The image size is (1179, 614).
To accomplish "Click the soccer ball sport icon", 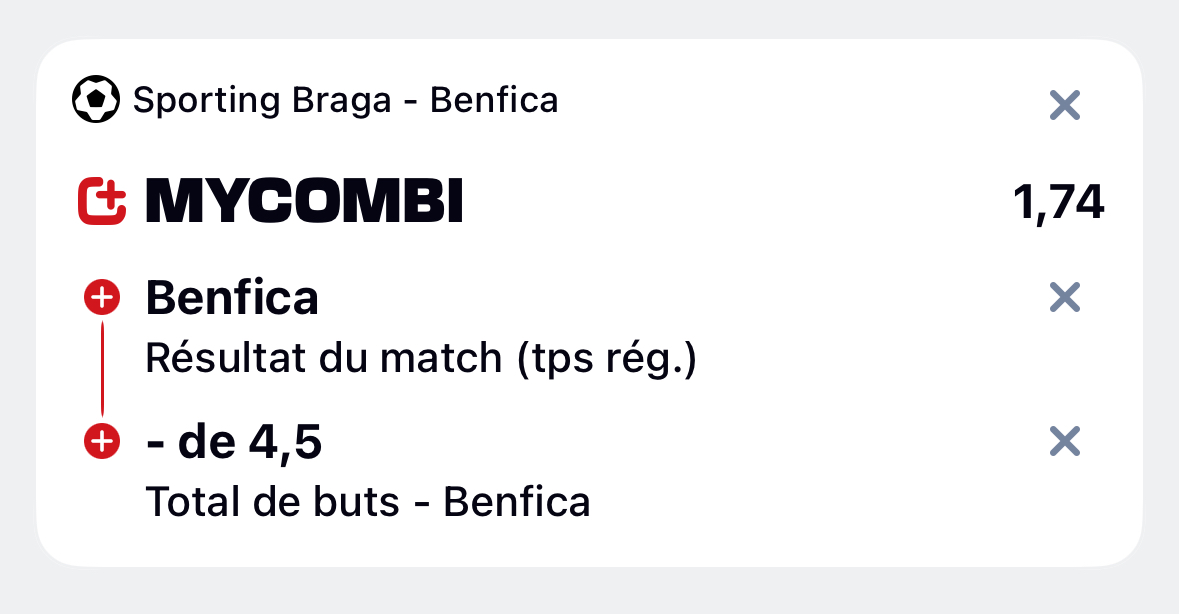I will tap(95, 99).
